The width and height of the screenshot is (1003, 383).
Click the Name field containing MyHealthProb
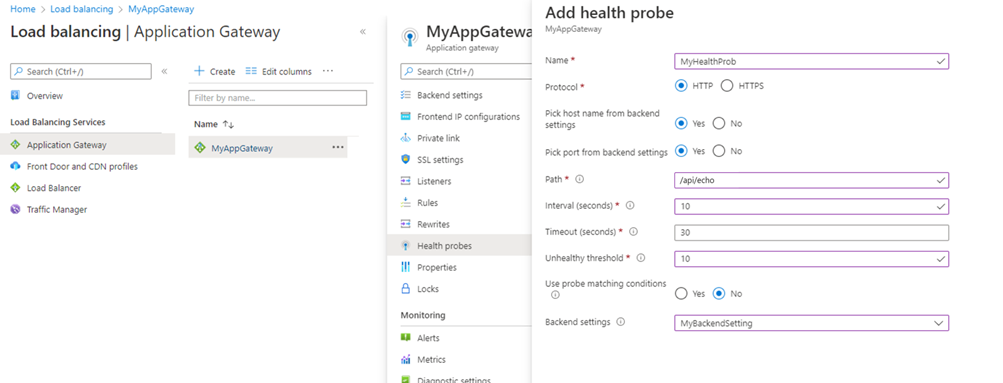811,61
